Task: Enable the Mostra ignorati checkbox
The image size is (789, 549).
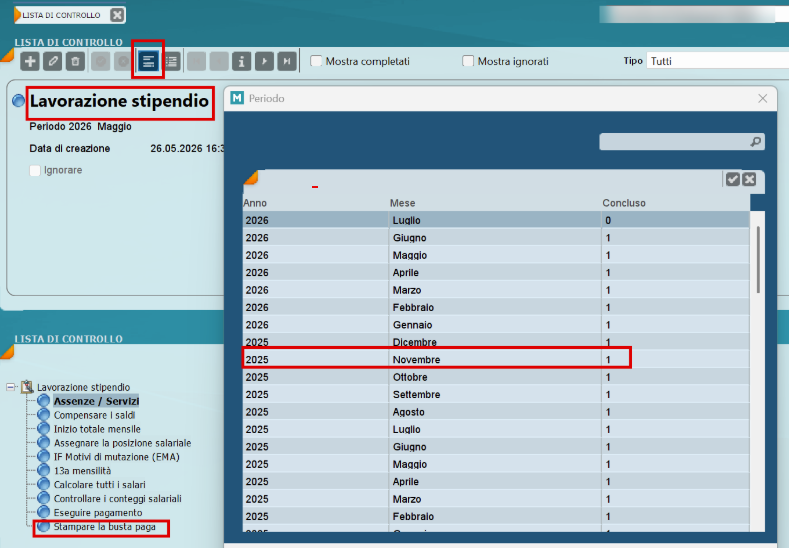Action: pos(468,61)
